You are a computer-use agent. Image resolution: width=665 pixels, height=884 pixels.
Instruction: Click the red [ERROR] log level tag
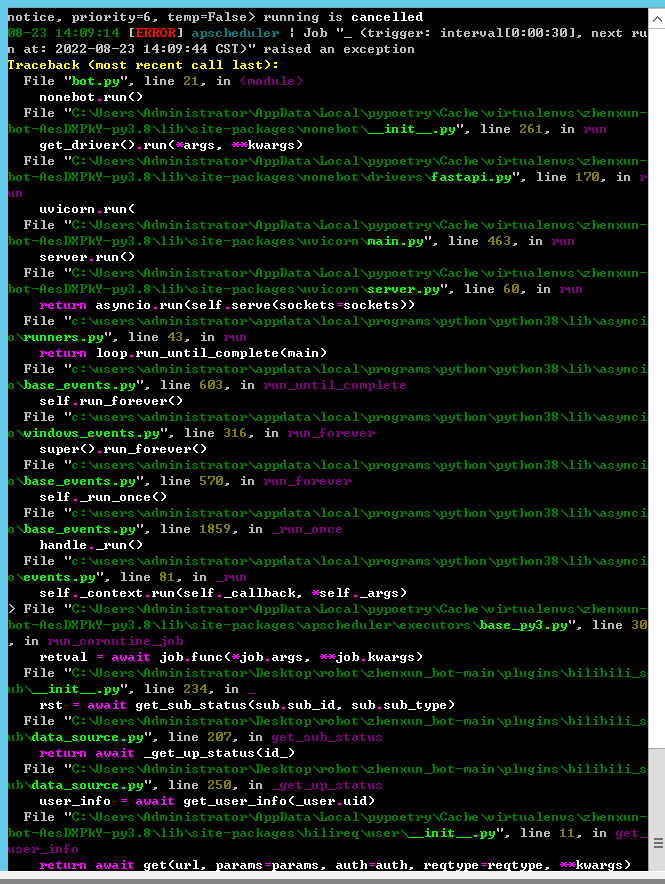pos(156,33)
